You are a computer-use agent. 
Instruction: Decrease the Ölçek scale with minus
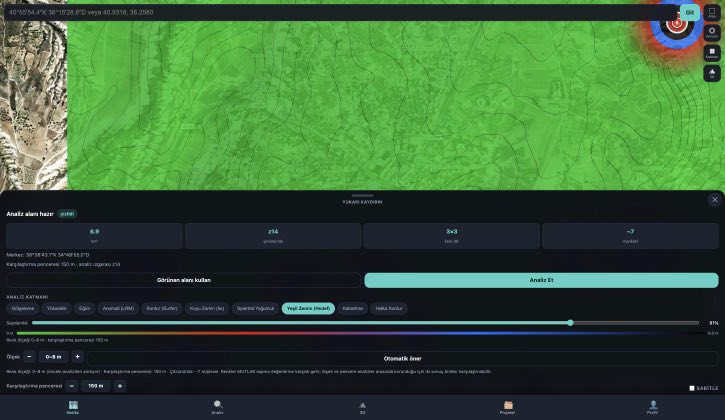[29, 357]
